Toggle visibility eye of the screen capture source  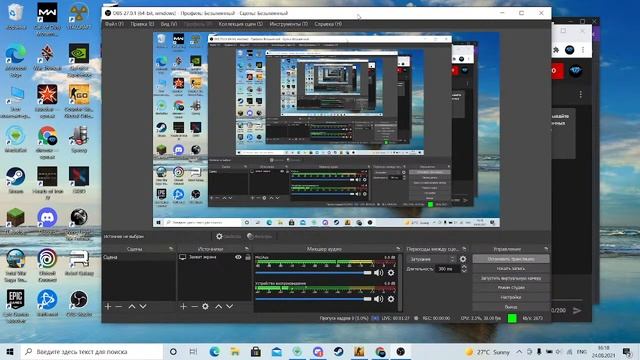(x=238, y=257)
